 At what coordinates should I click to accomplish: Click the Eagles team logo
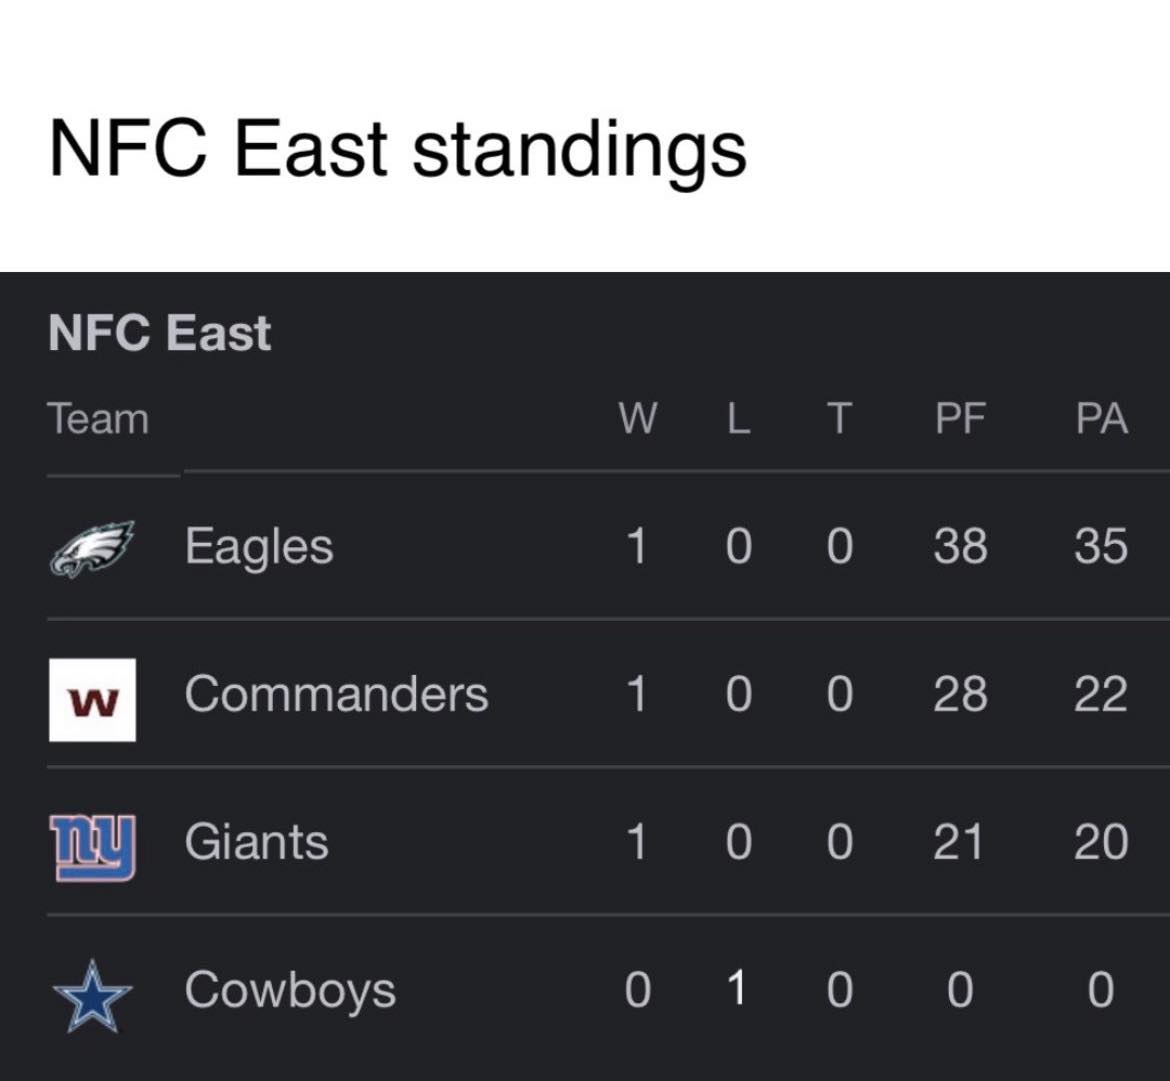[x=93, y=548]
